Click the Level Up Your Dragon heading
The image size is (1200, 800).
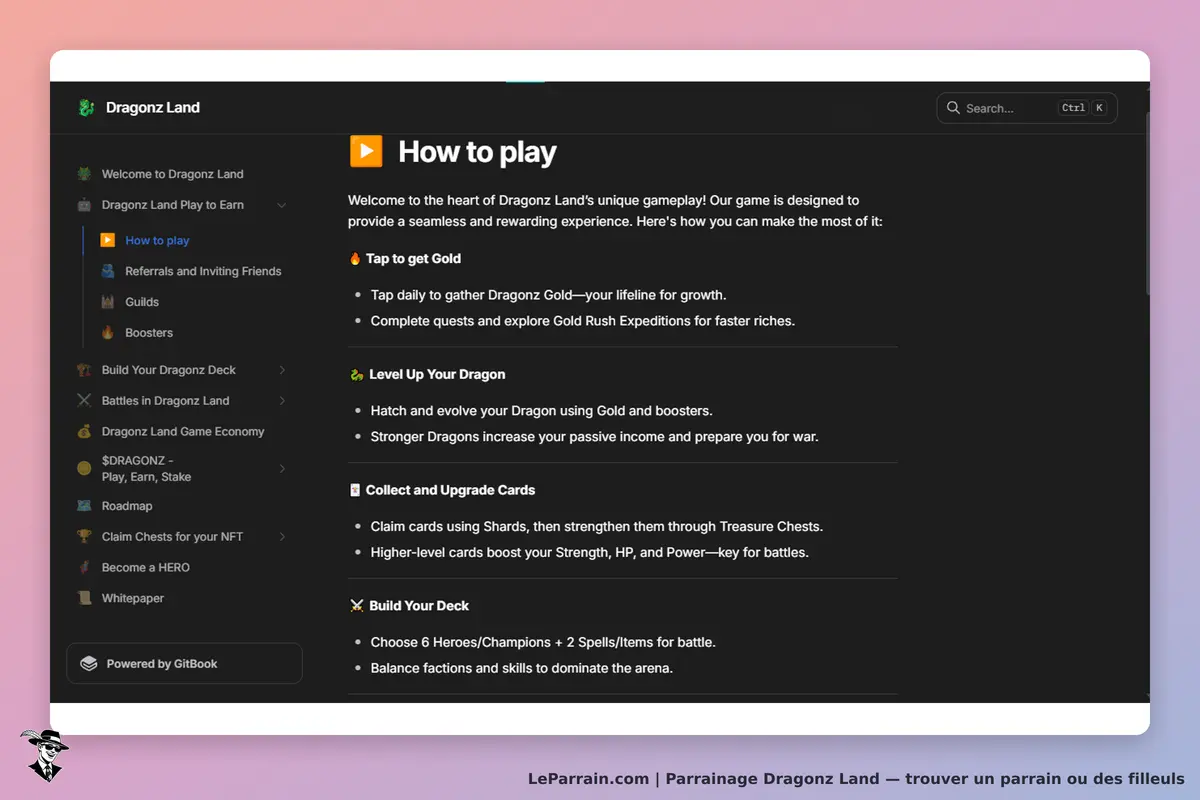[437, 375]
